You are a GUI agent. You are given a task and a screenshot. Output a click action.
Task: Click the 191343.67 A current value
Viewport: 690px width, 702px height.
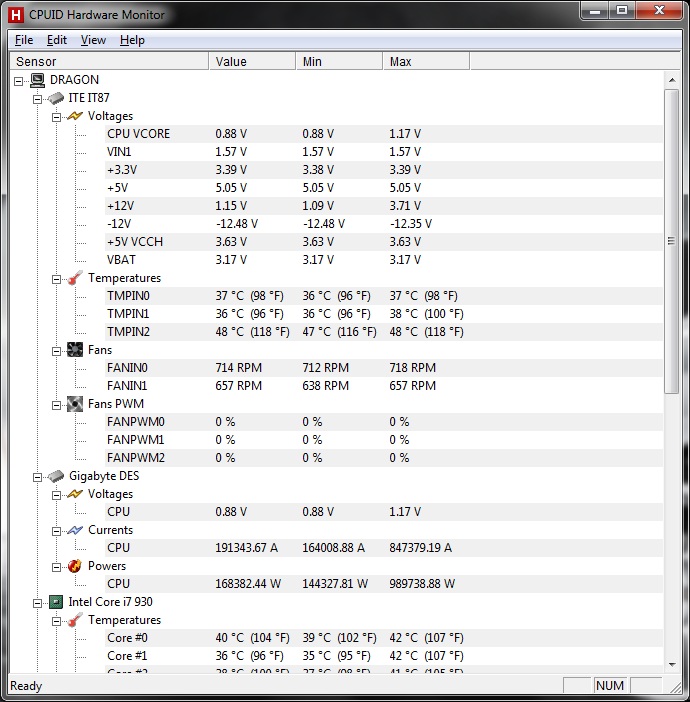tap(247, 548)
